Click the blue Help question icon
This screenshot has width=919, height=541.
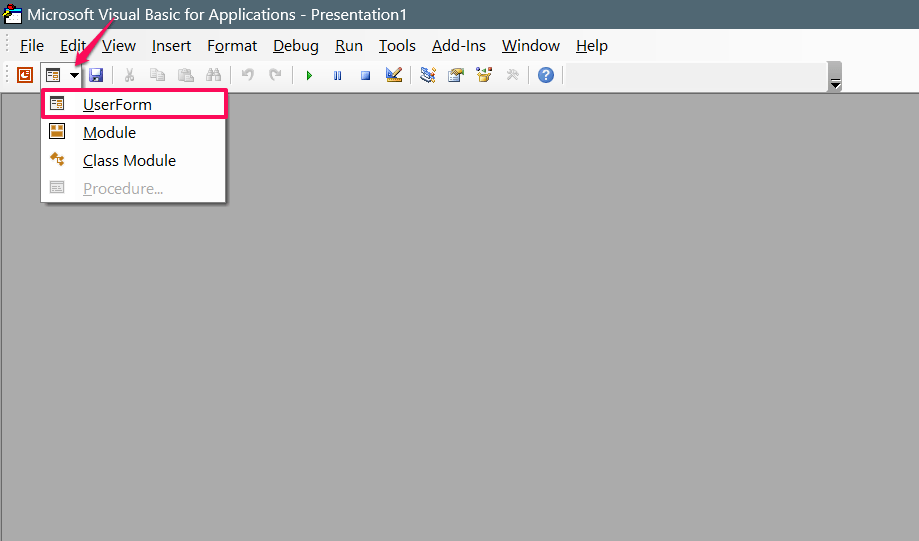click(546, 75)
